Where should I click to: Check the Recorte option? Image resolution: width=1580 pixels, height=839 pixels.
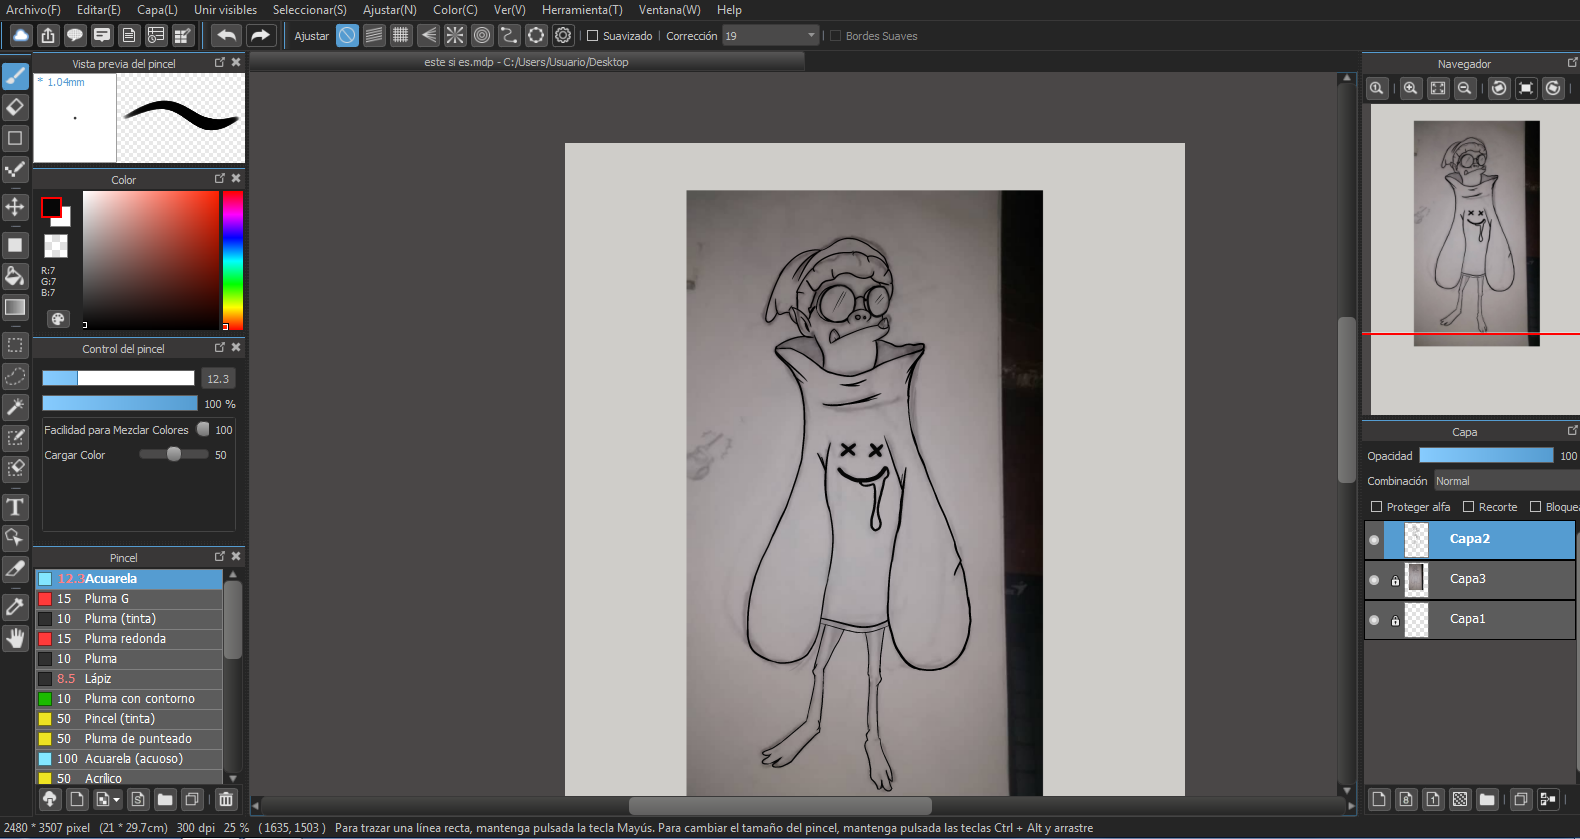click(x=1468, y=507)
